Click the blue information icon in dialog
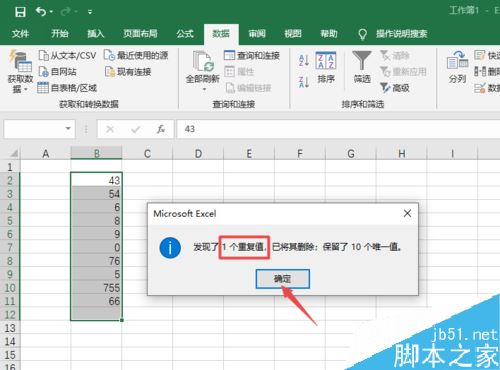Screen dimensions: 500x370 (x=170, y=248)
